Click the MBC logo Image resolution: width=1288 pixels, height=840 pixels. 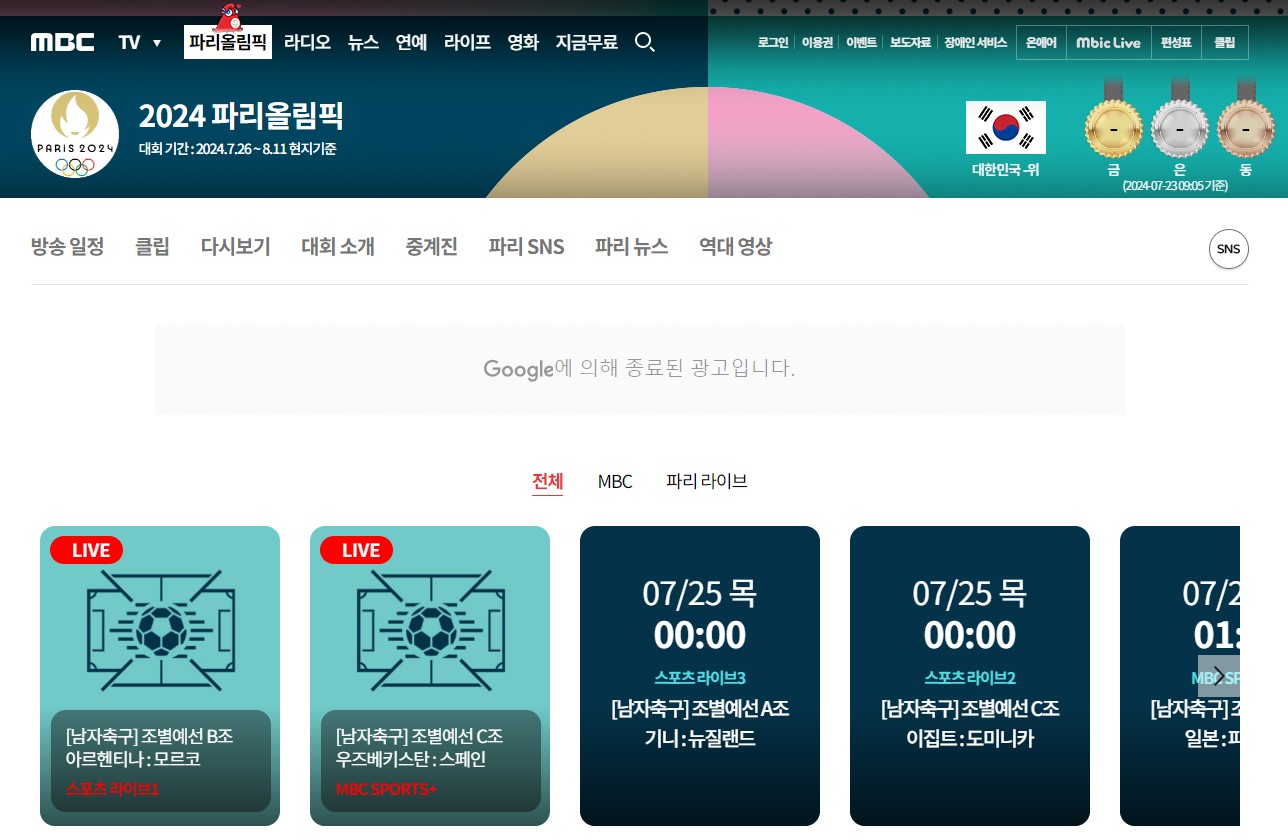tap(62, 41)
